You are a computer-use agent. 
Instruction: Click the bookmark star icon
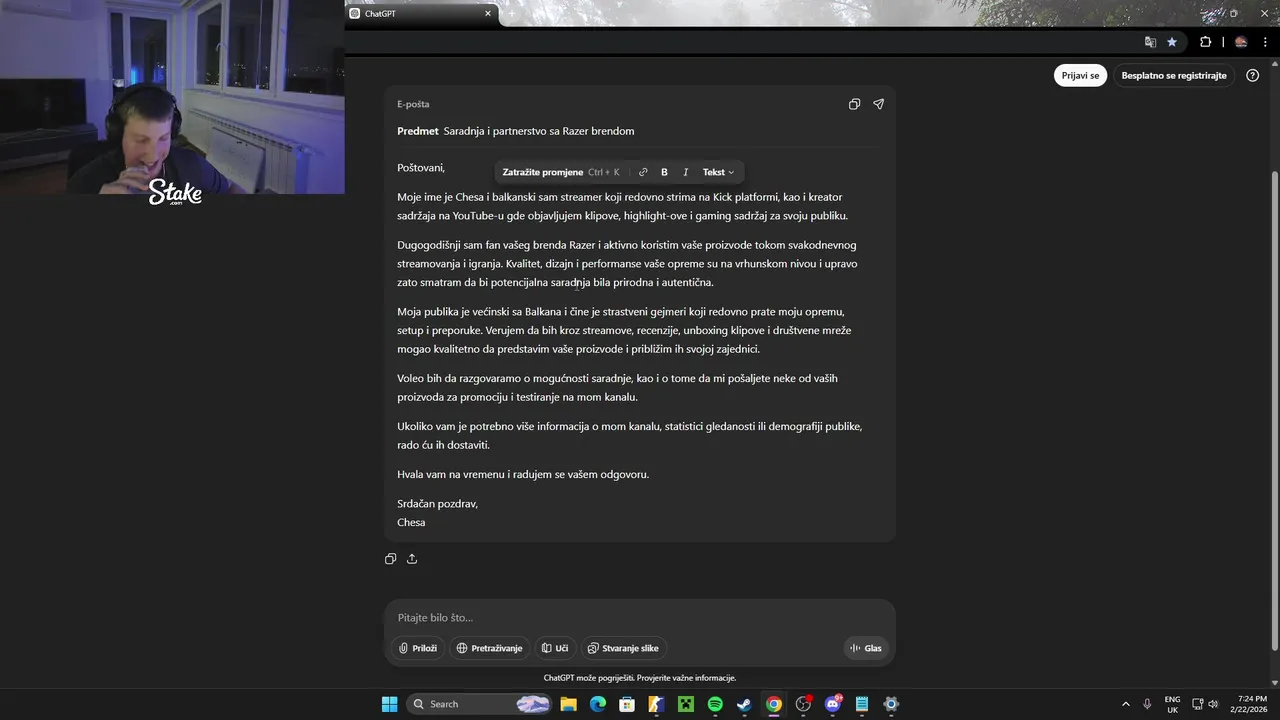pyautogui.click(x=1172, y=42)
